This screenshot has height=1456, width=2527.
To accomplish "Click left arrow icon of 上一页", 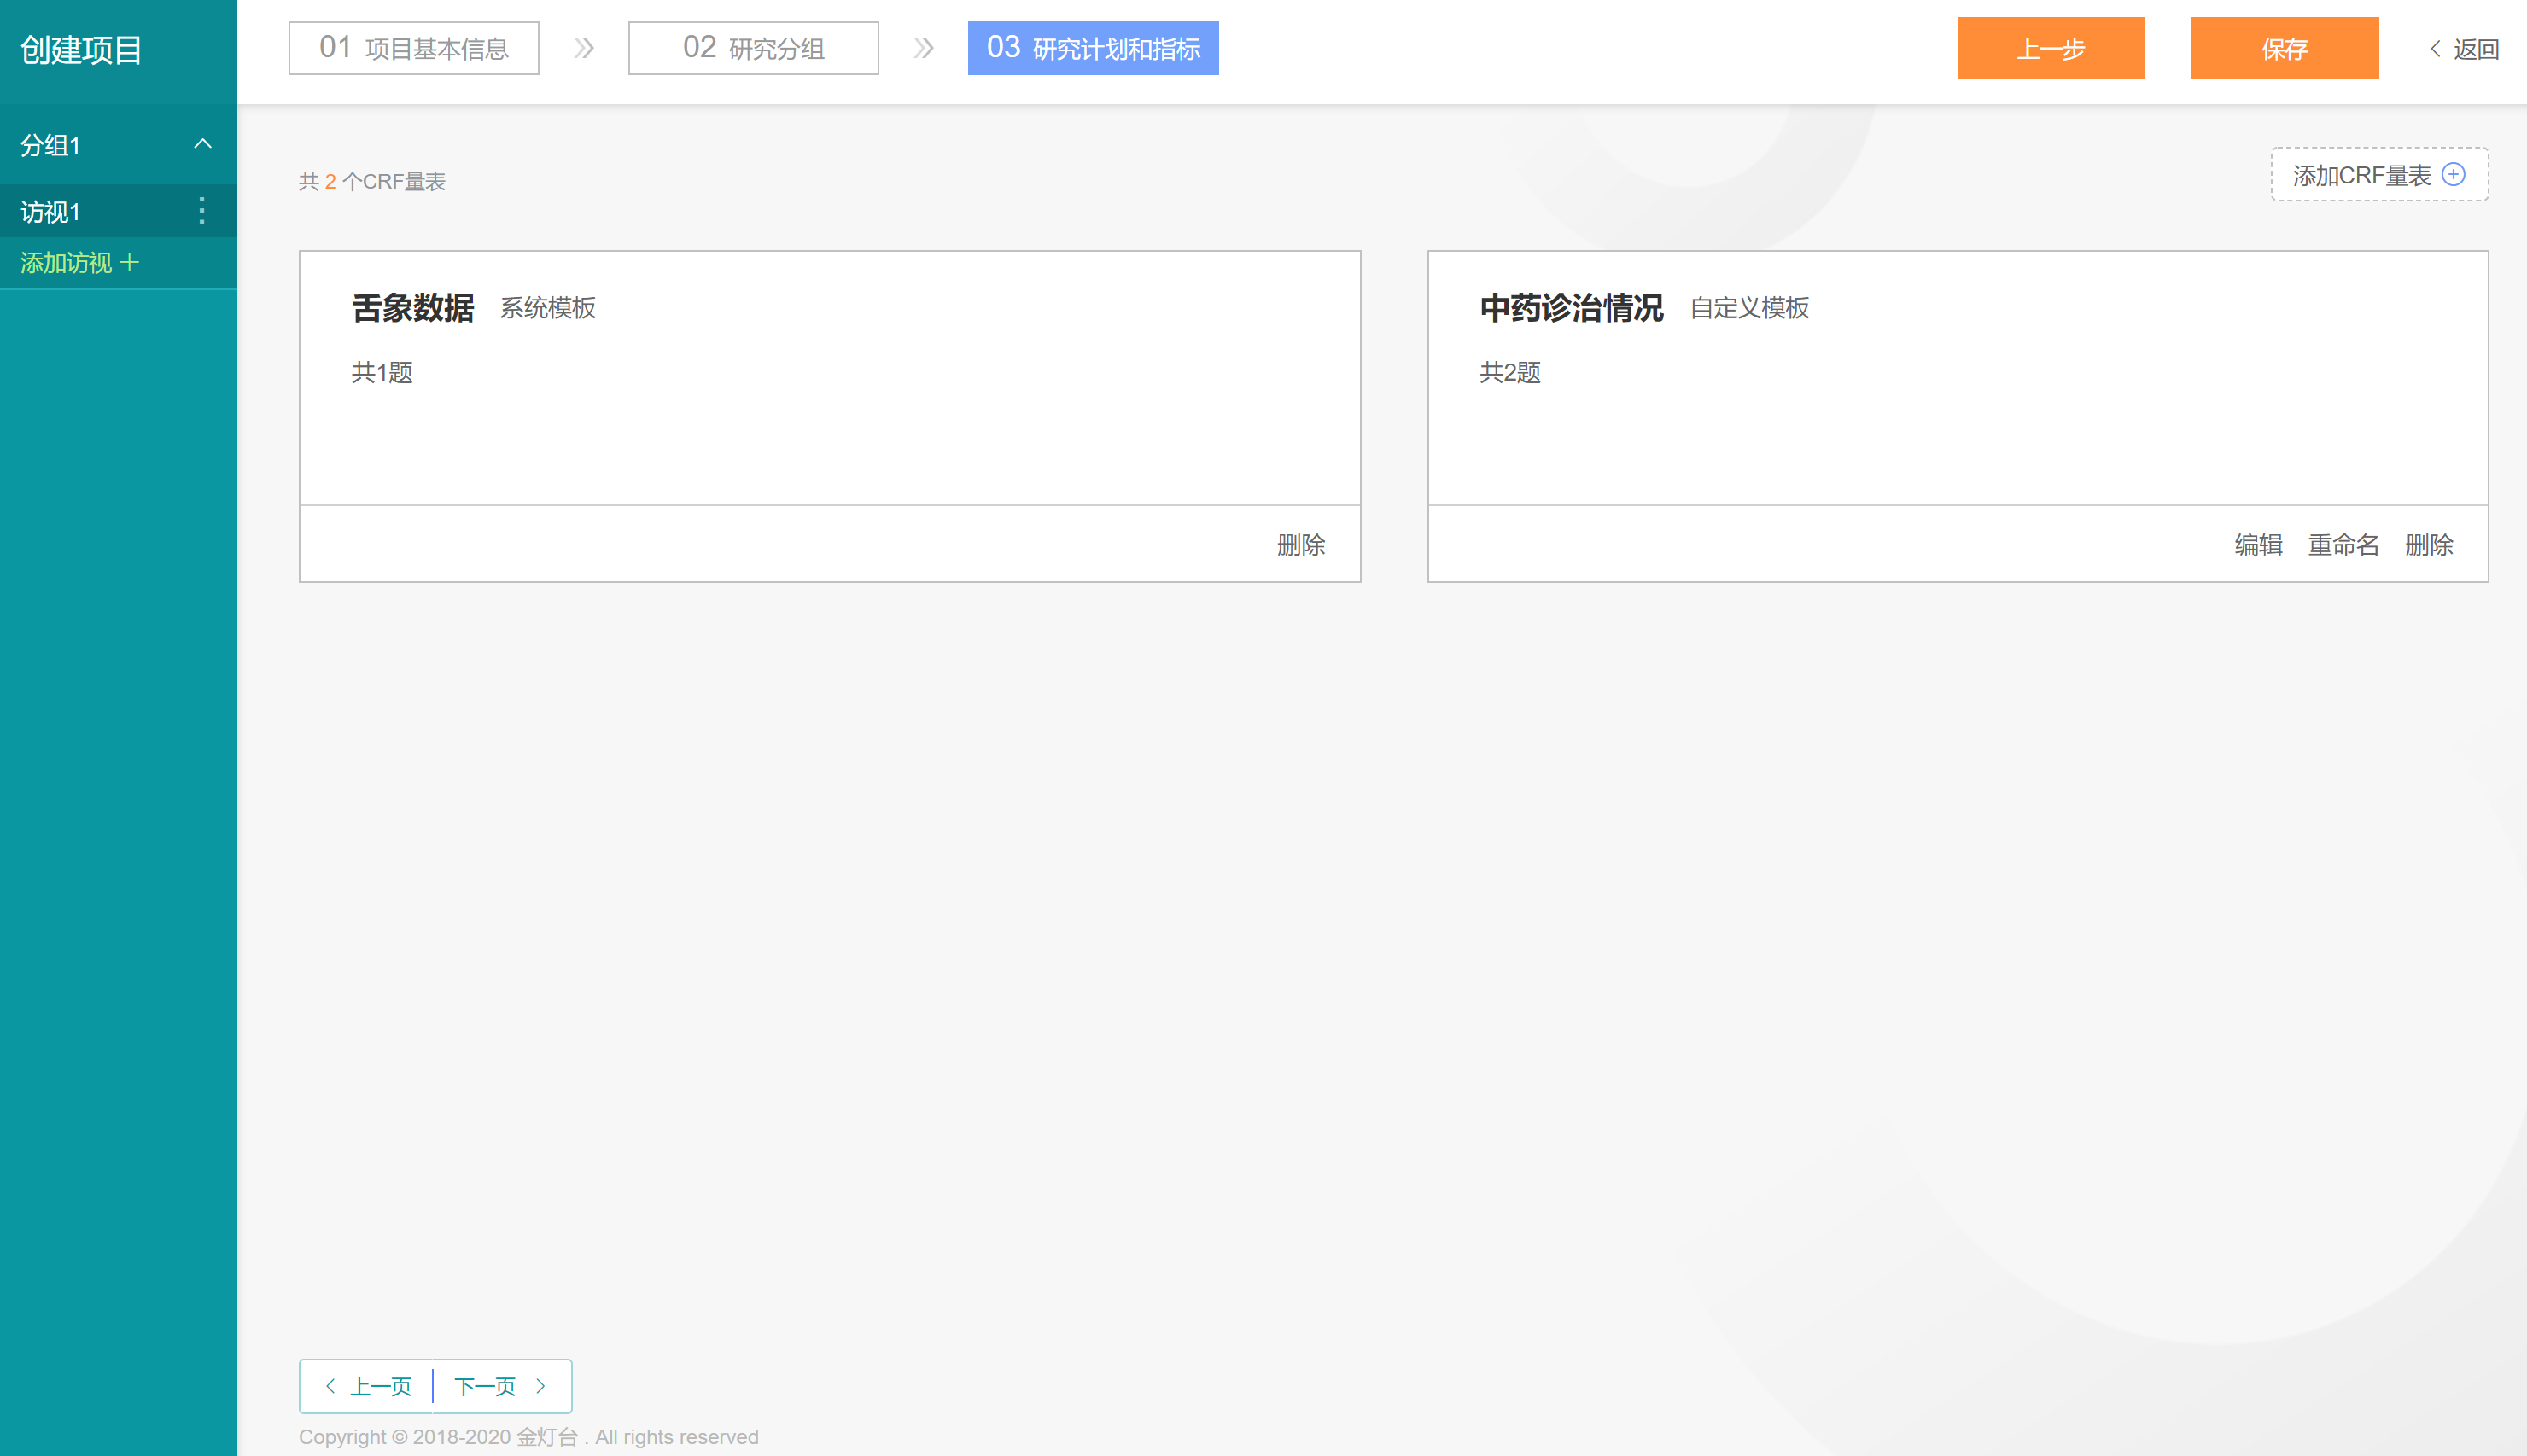I will click(x=331, y=1386).
